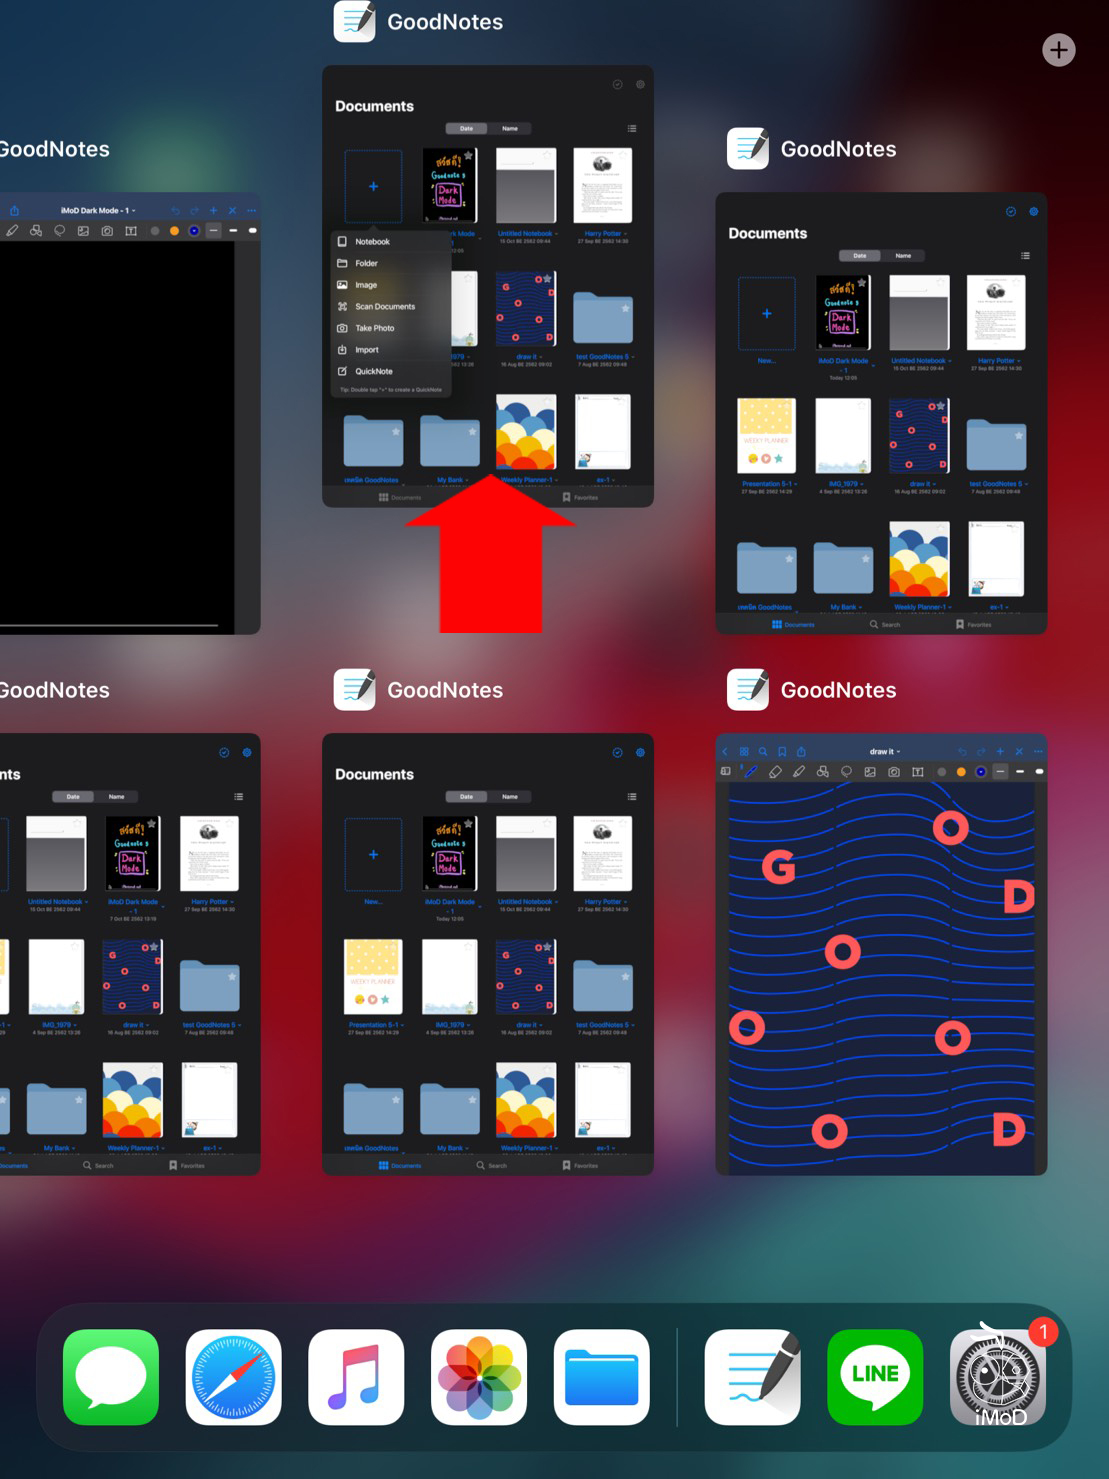The height and width of the screenshot is (1479, 1109).
Task: Open the Files app in the dock
Action: pos(601,1377)
